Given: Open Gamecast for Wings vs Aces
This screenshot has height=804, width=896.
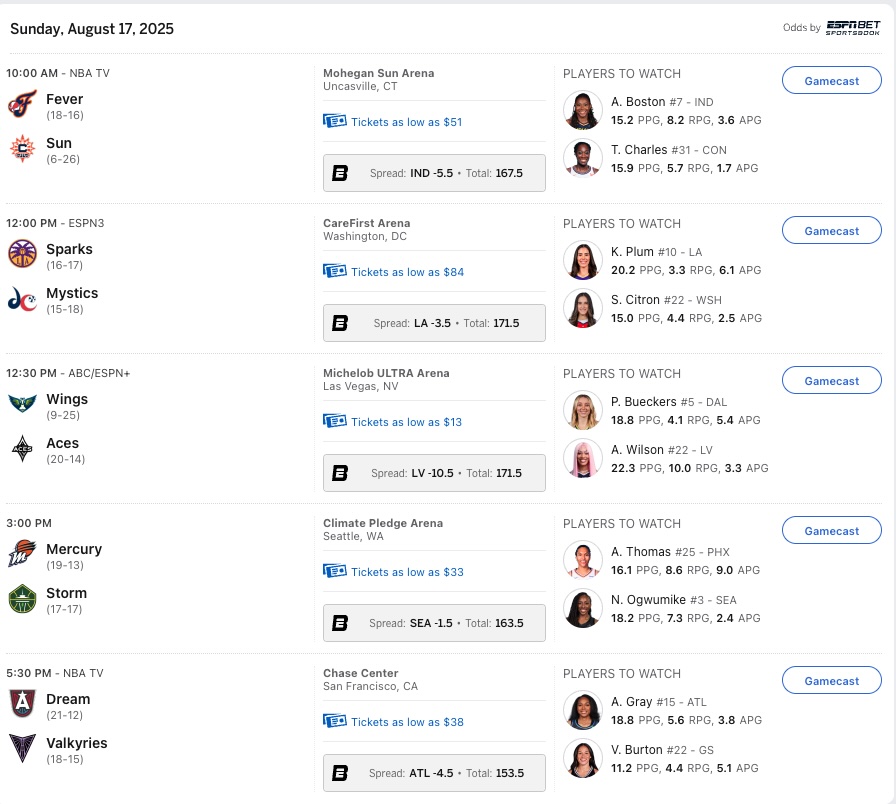Looking at the screenshot, I should [x=831, y=381].
